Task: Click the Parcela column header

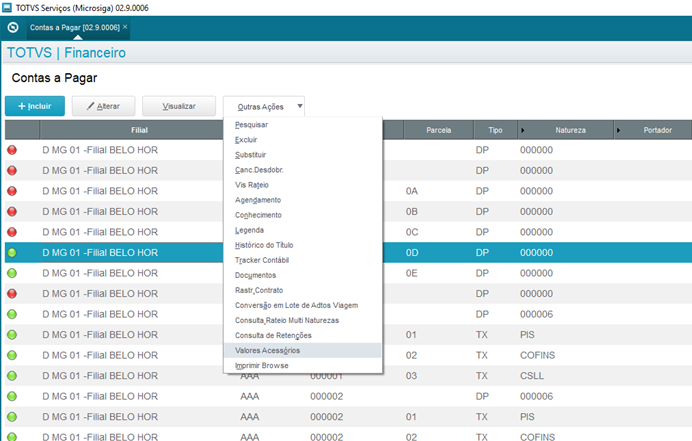Action: 439,130
